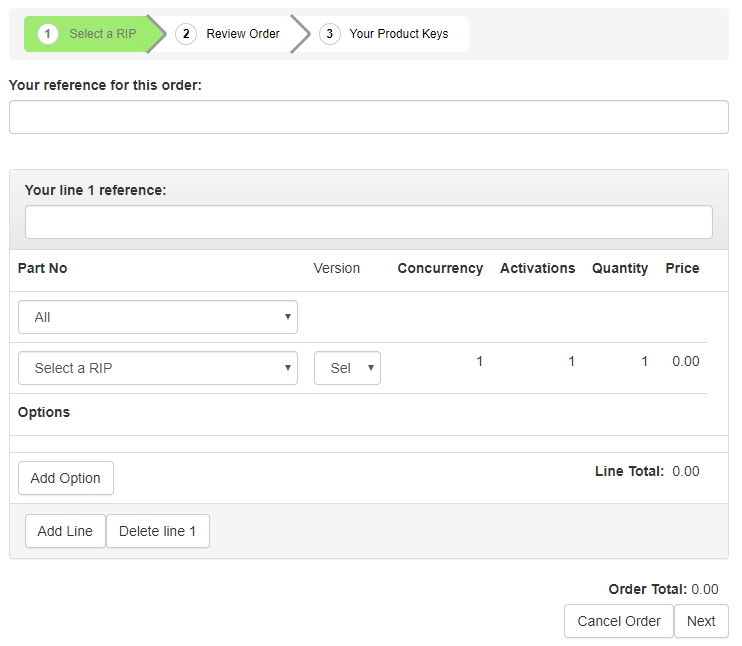Click the Activations value of 1
This screenshot has height=646, width=742.
click(571, 361)
